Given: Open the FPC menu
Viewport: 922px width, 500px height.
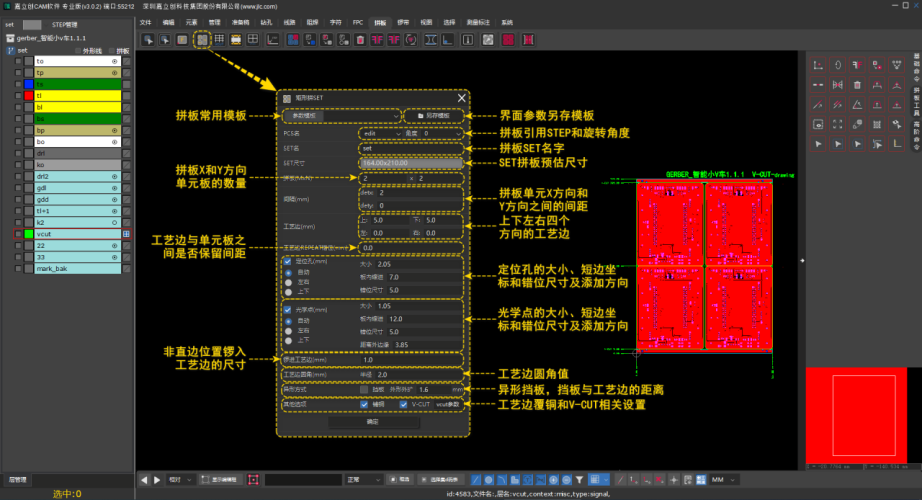Looking at the screenshot, I should (x=358, y=22).
